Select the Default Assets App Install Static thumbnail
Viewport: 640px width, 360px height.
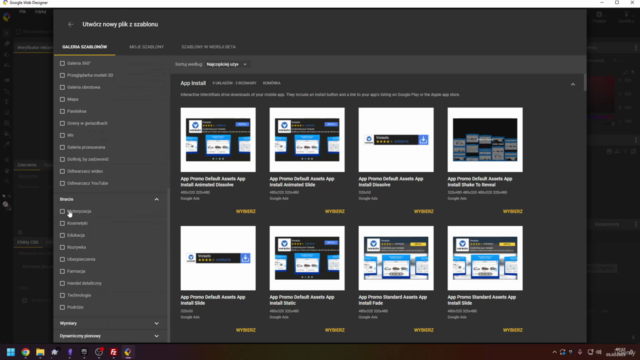307,258
